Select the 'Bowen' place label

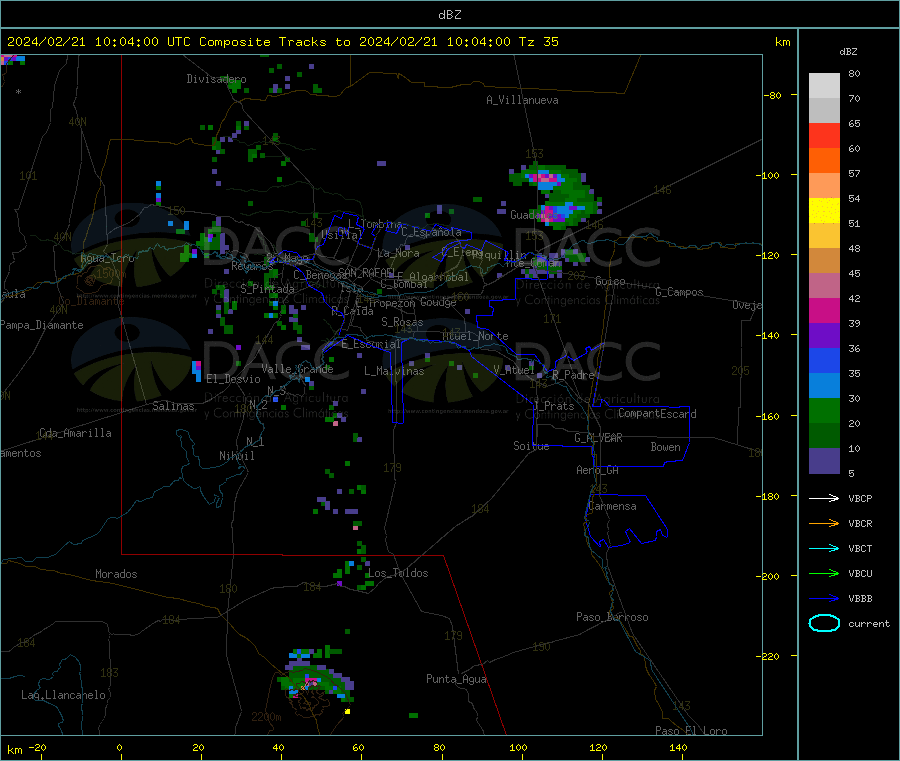665,447
